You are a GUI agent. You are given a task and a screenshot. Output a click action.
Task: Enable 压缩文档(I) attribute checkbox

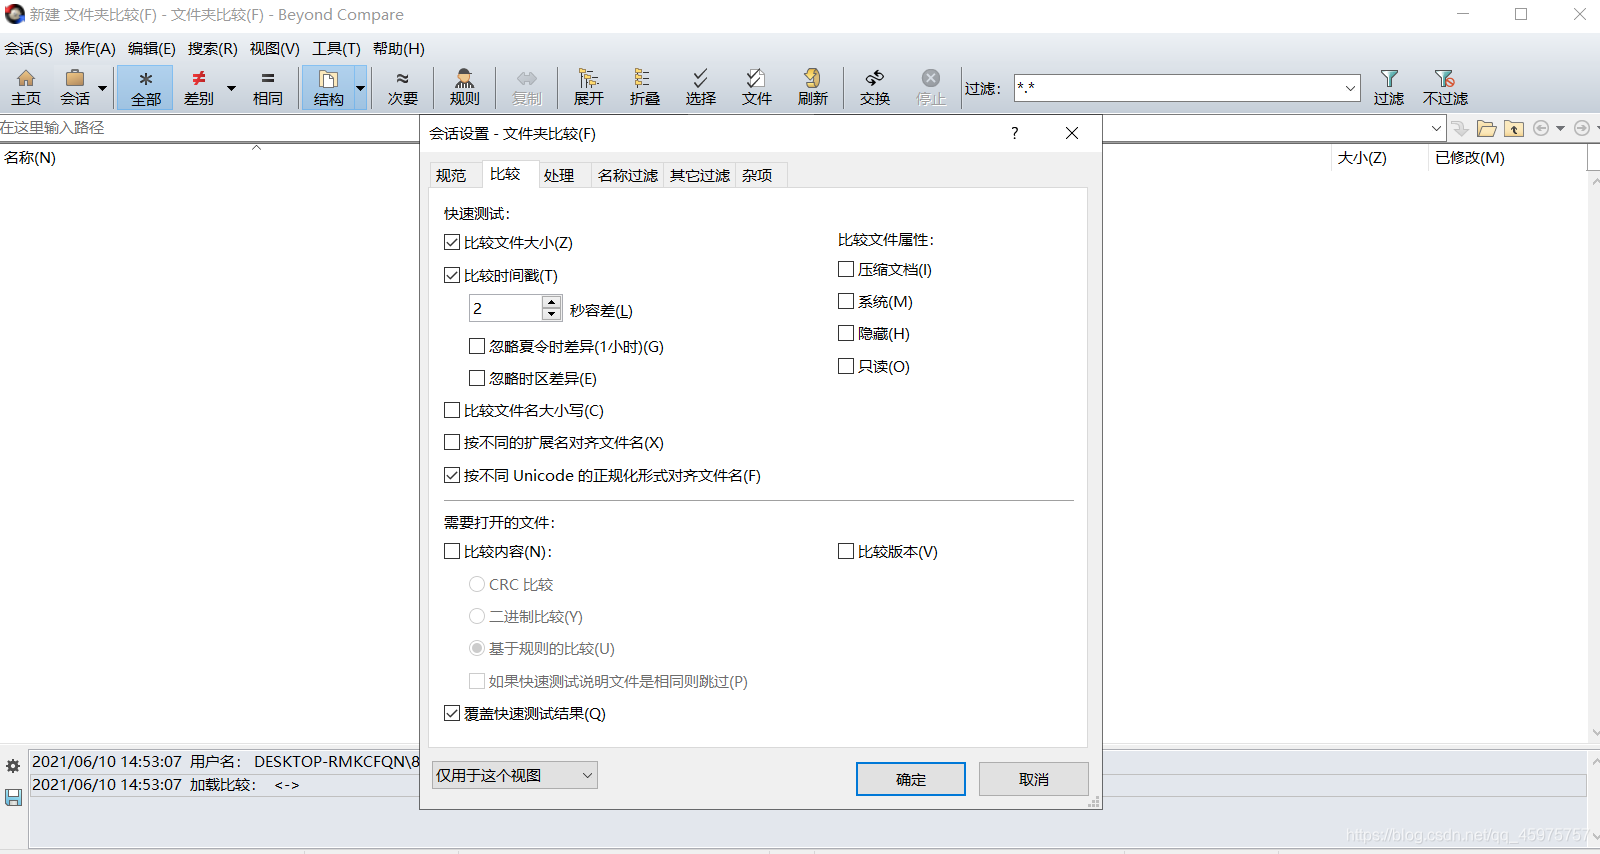coord(846,269)
